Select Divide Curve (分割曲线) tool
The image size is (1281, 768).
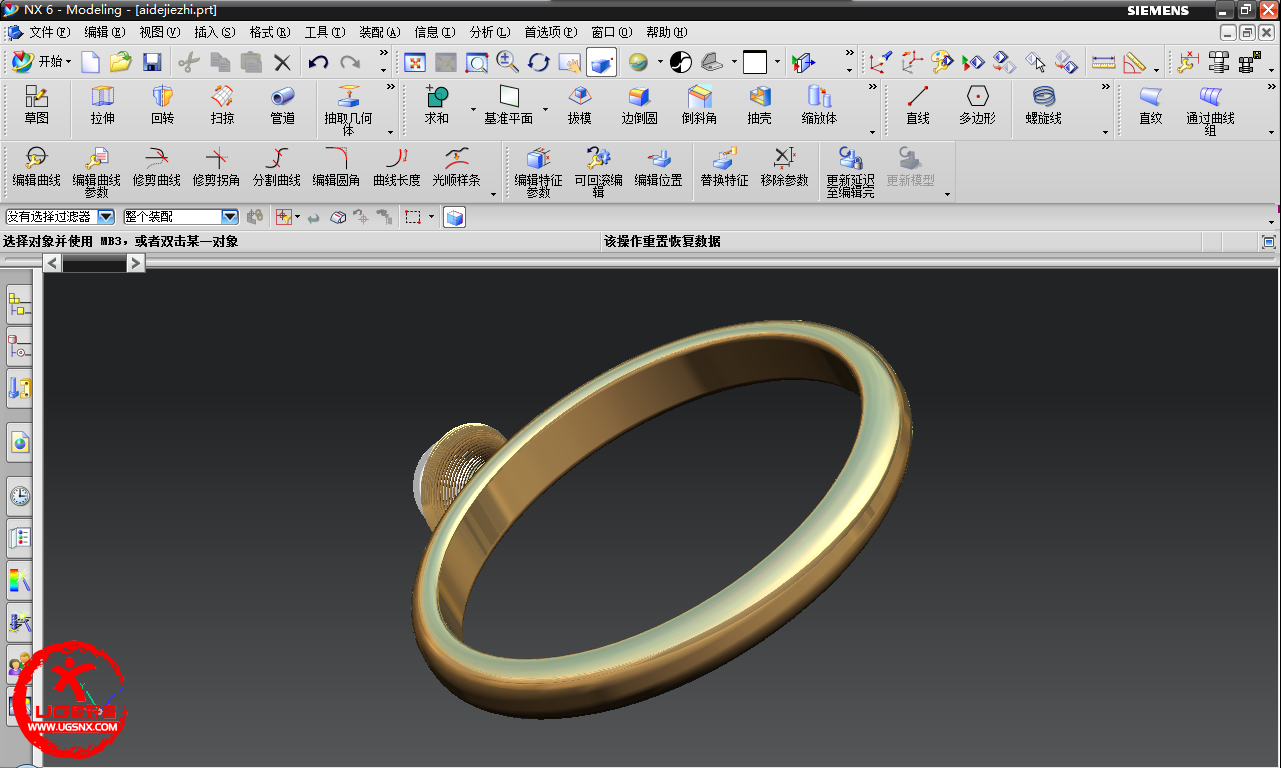point(277,168)
